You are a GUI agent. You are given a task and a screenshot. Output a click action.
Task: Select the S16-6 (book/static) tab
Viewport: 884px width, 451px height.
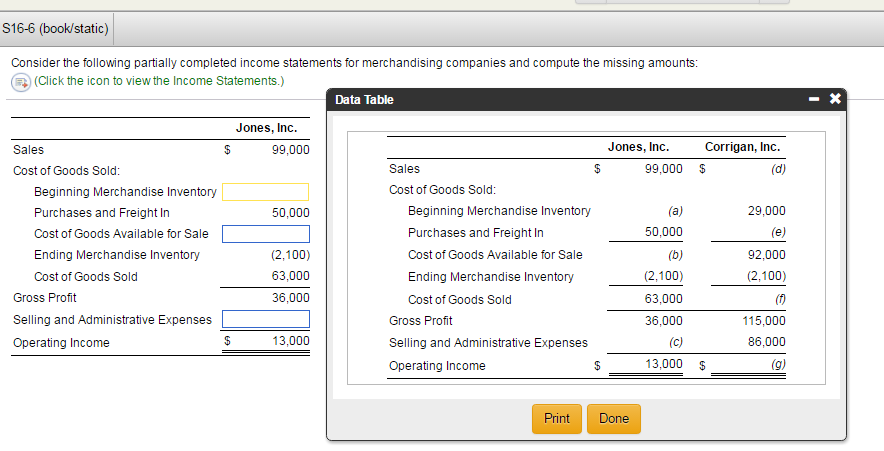(x=56, y=29)
